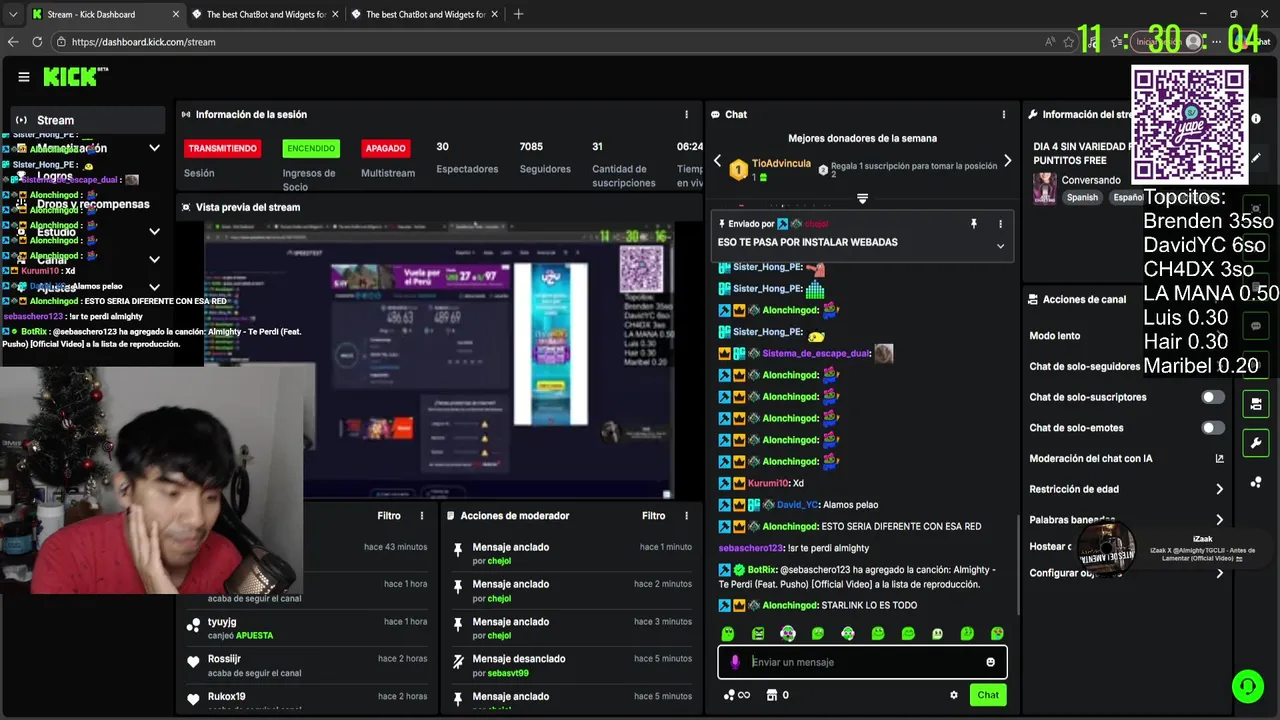Expand the Monetización sidebar section
The image size is (1280, 720).
(88, 148)
